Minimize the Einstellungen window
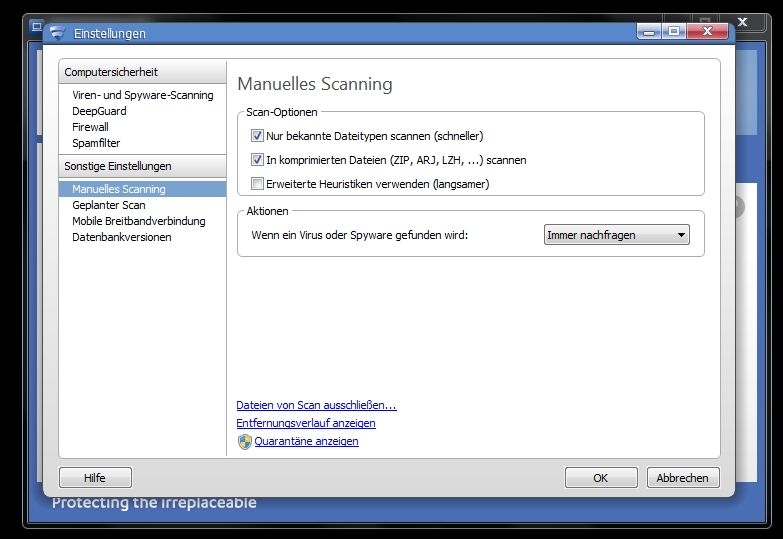 pyautogui.click(x=649, y=32)
